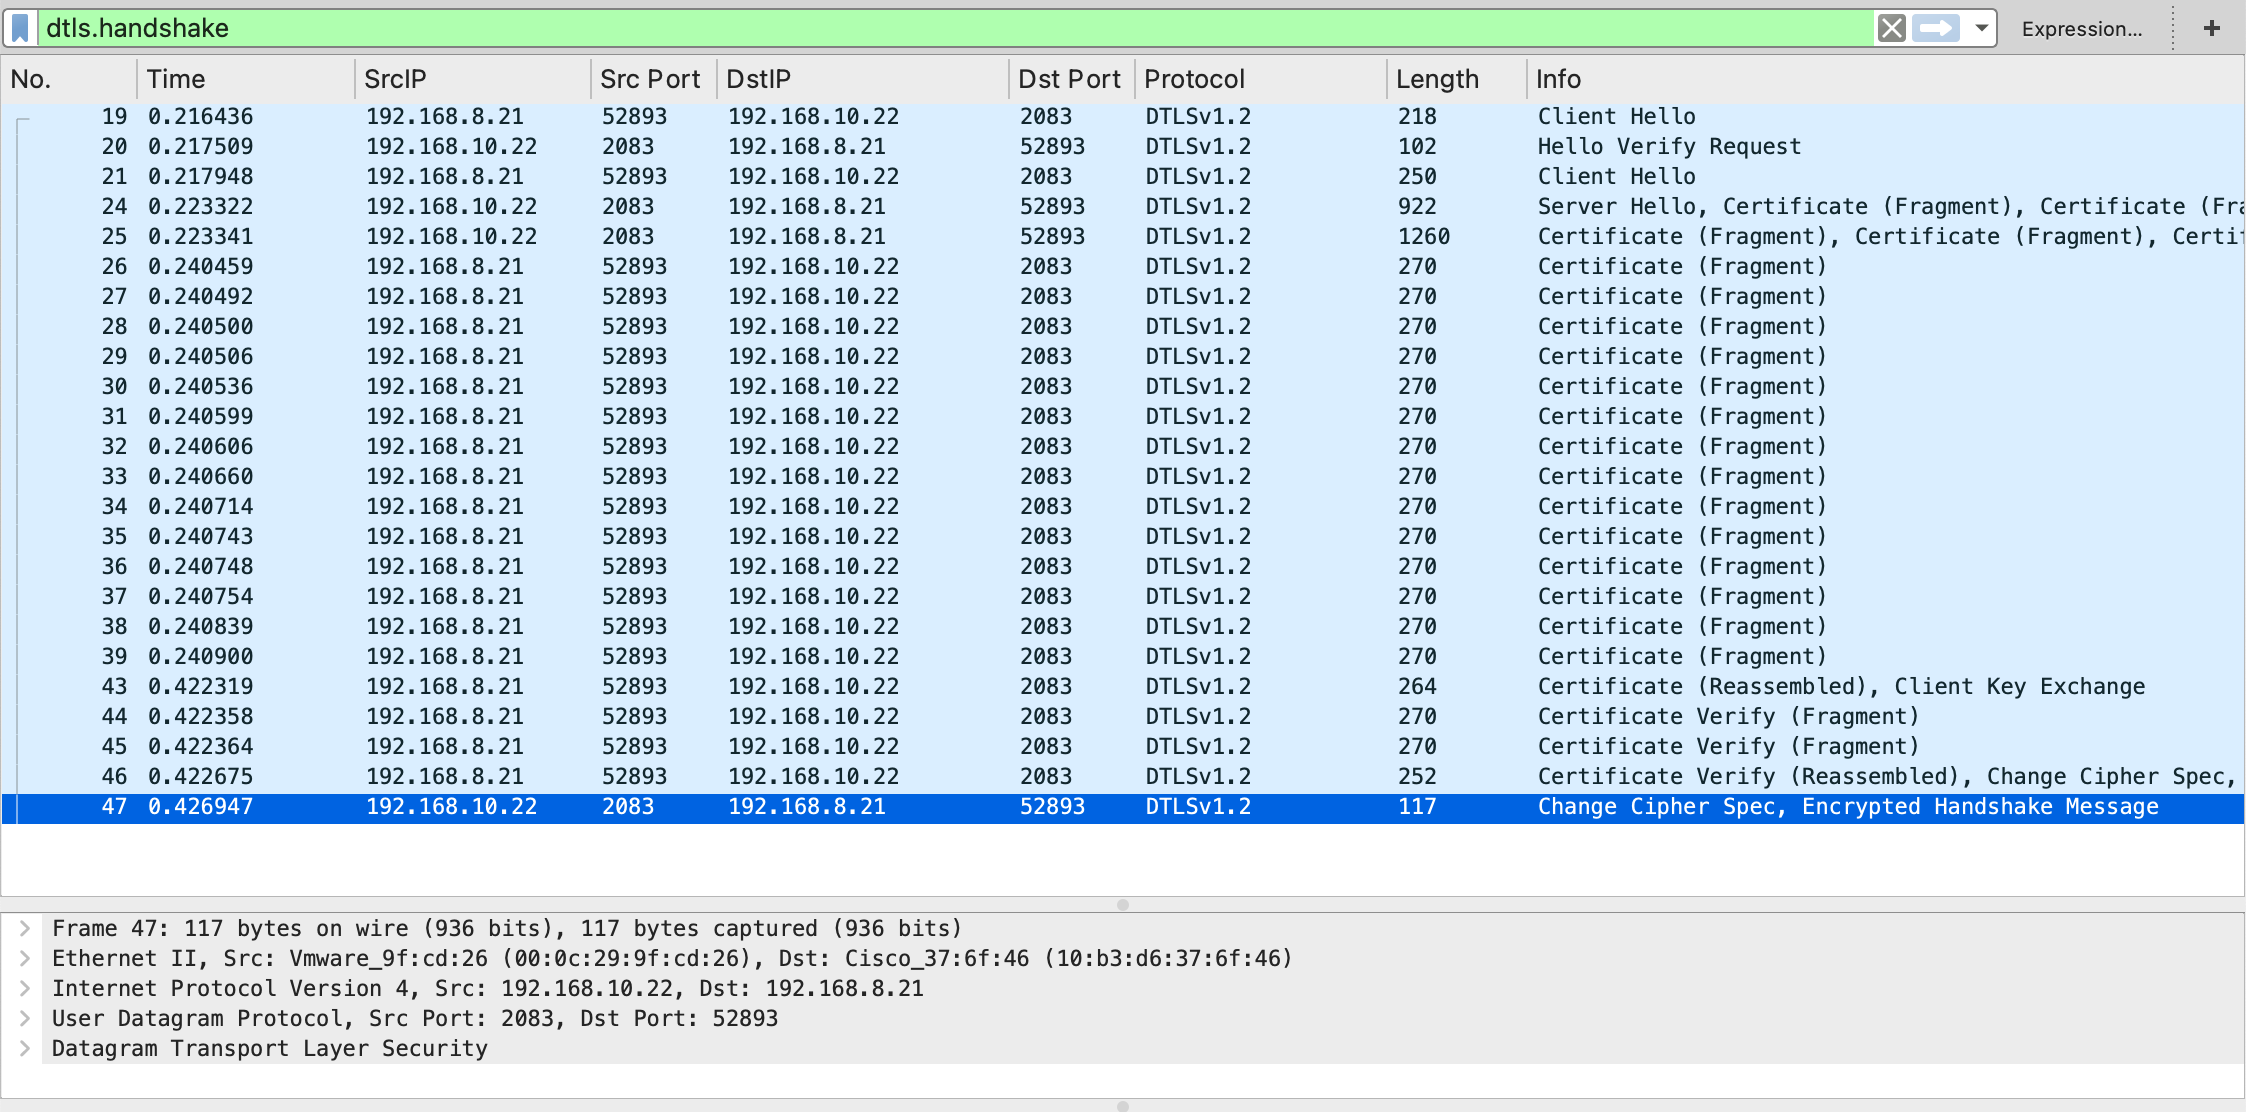Expand the User Datagram Protocol section

(24, 1018)
